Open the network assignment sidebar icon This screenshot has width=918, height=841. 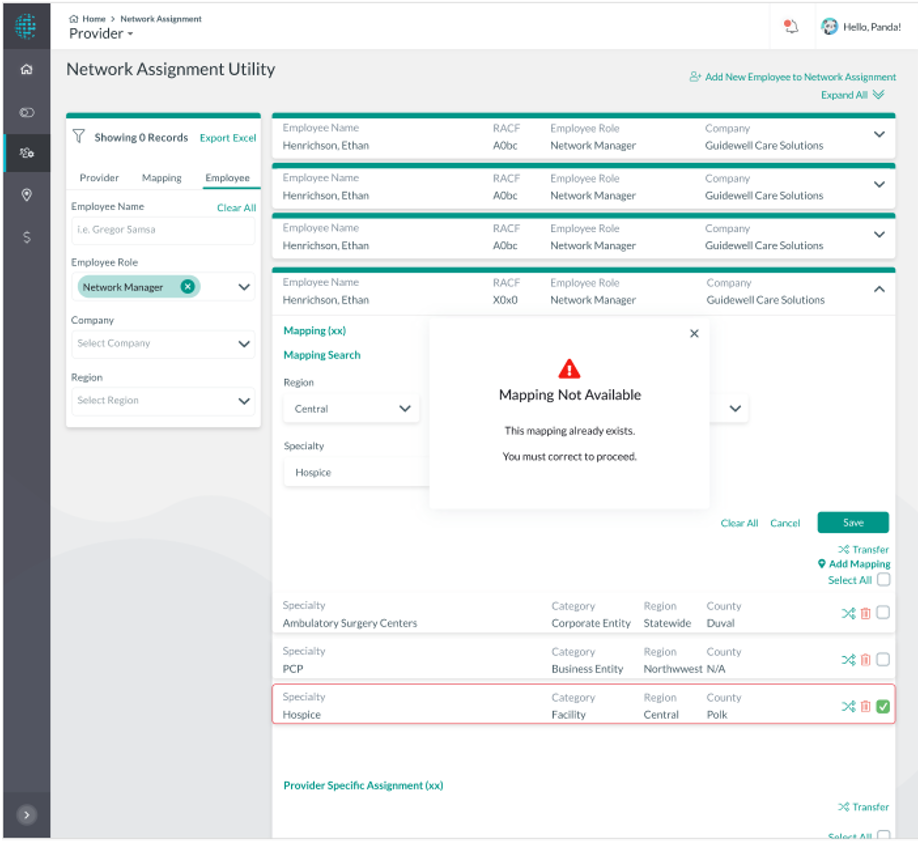point(26,153)
